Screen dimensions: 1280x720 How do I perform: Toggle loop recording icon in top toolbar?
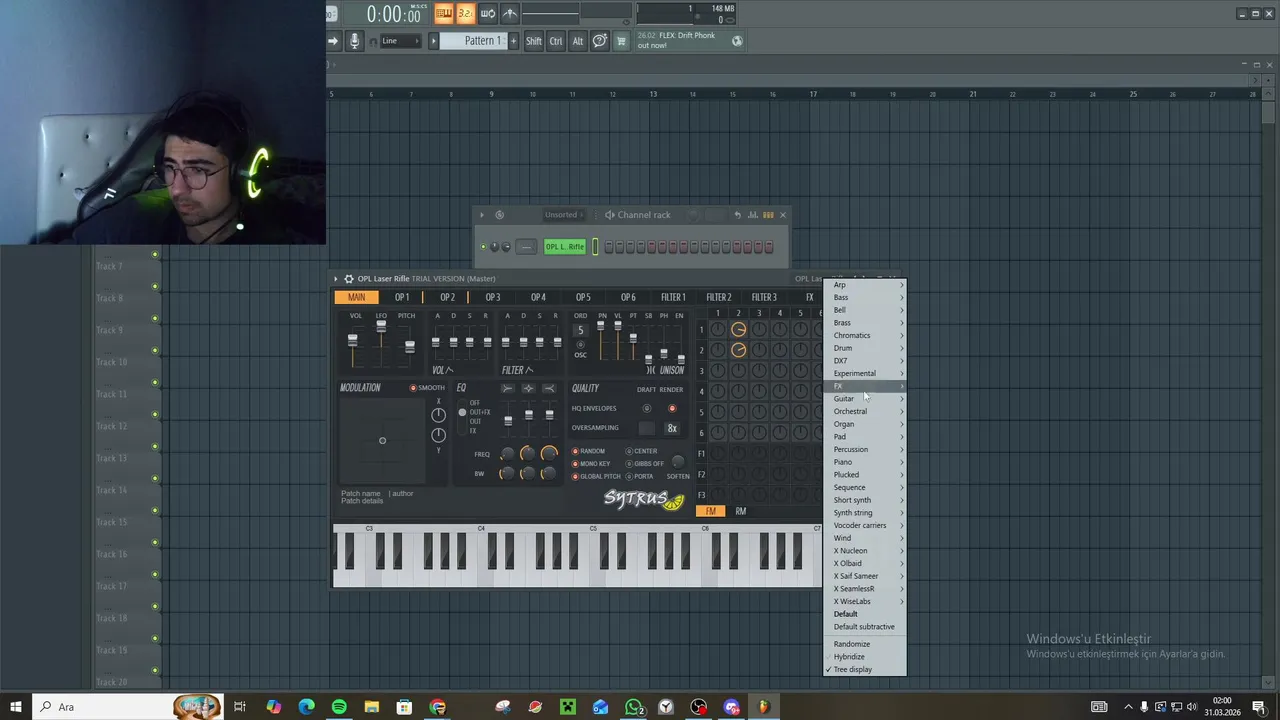pos(488,13)
